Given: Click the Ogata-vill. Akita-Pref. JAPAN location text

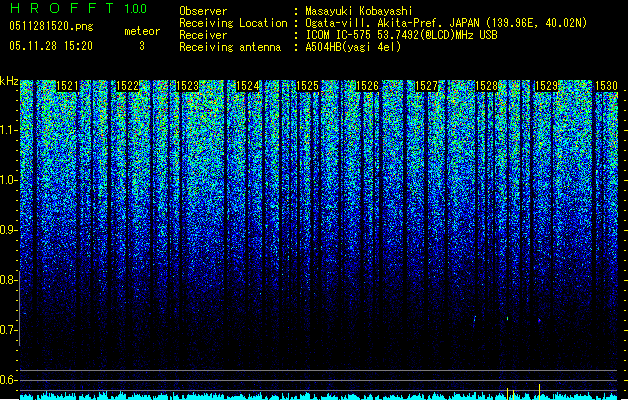Looking at the screenshot, I should click(446, 23).
